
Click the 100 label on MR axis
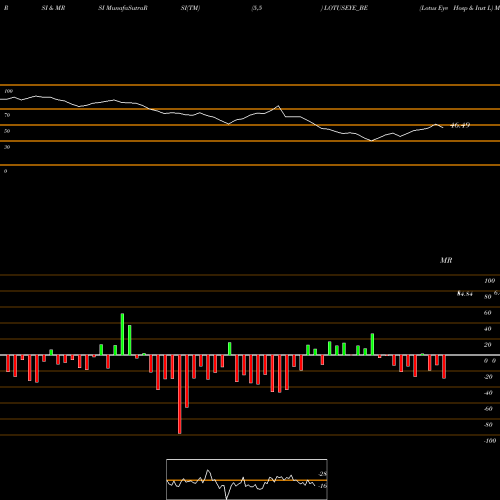(x=490, y=281)
